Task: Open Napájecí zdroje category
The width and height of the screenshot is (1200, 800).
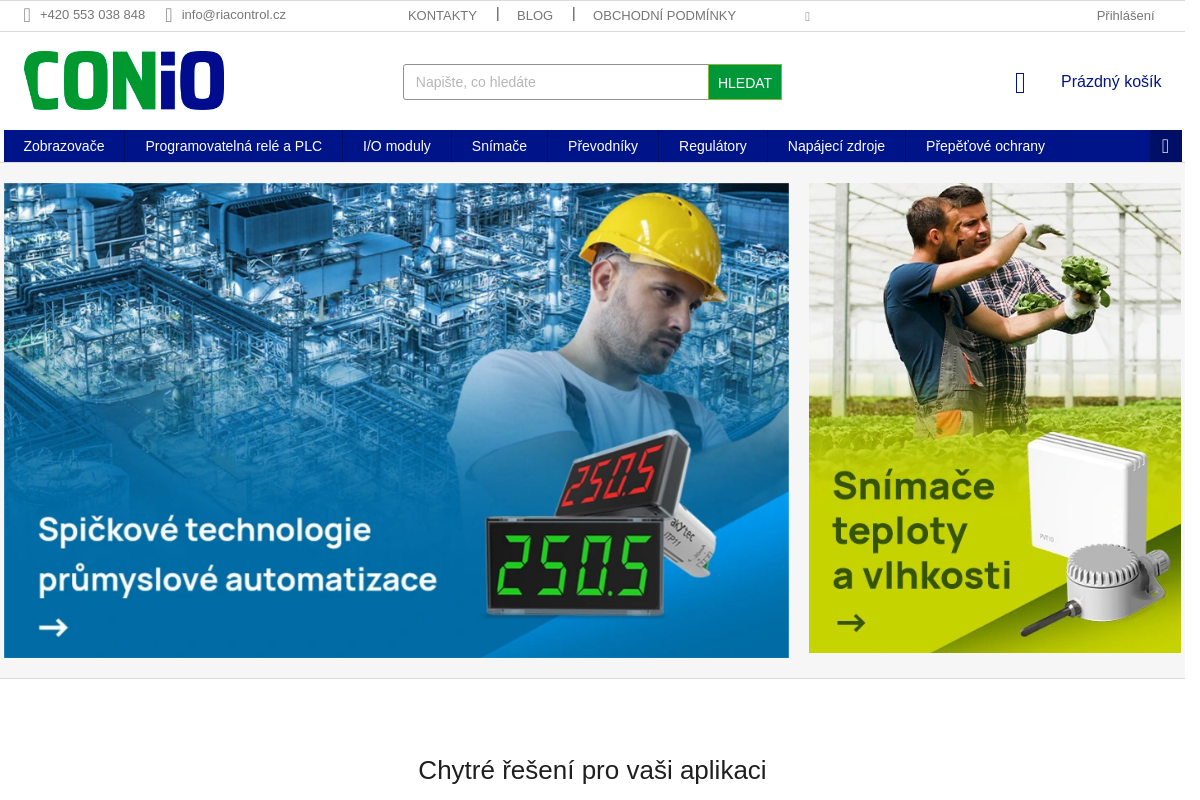Action: pos(836,146)
